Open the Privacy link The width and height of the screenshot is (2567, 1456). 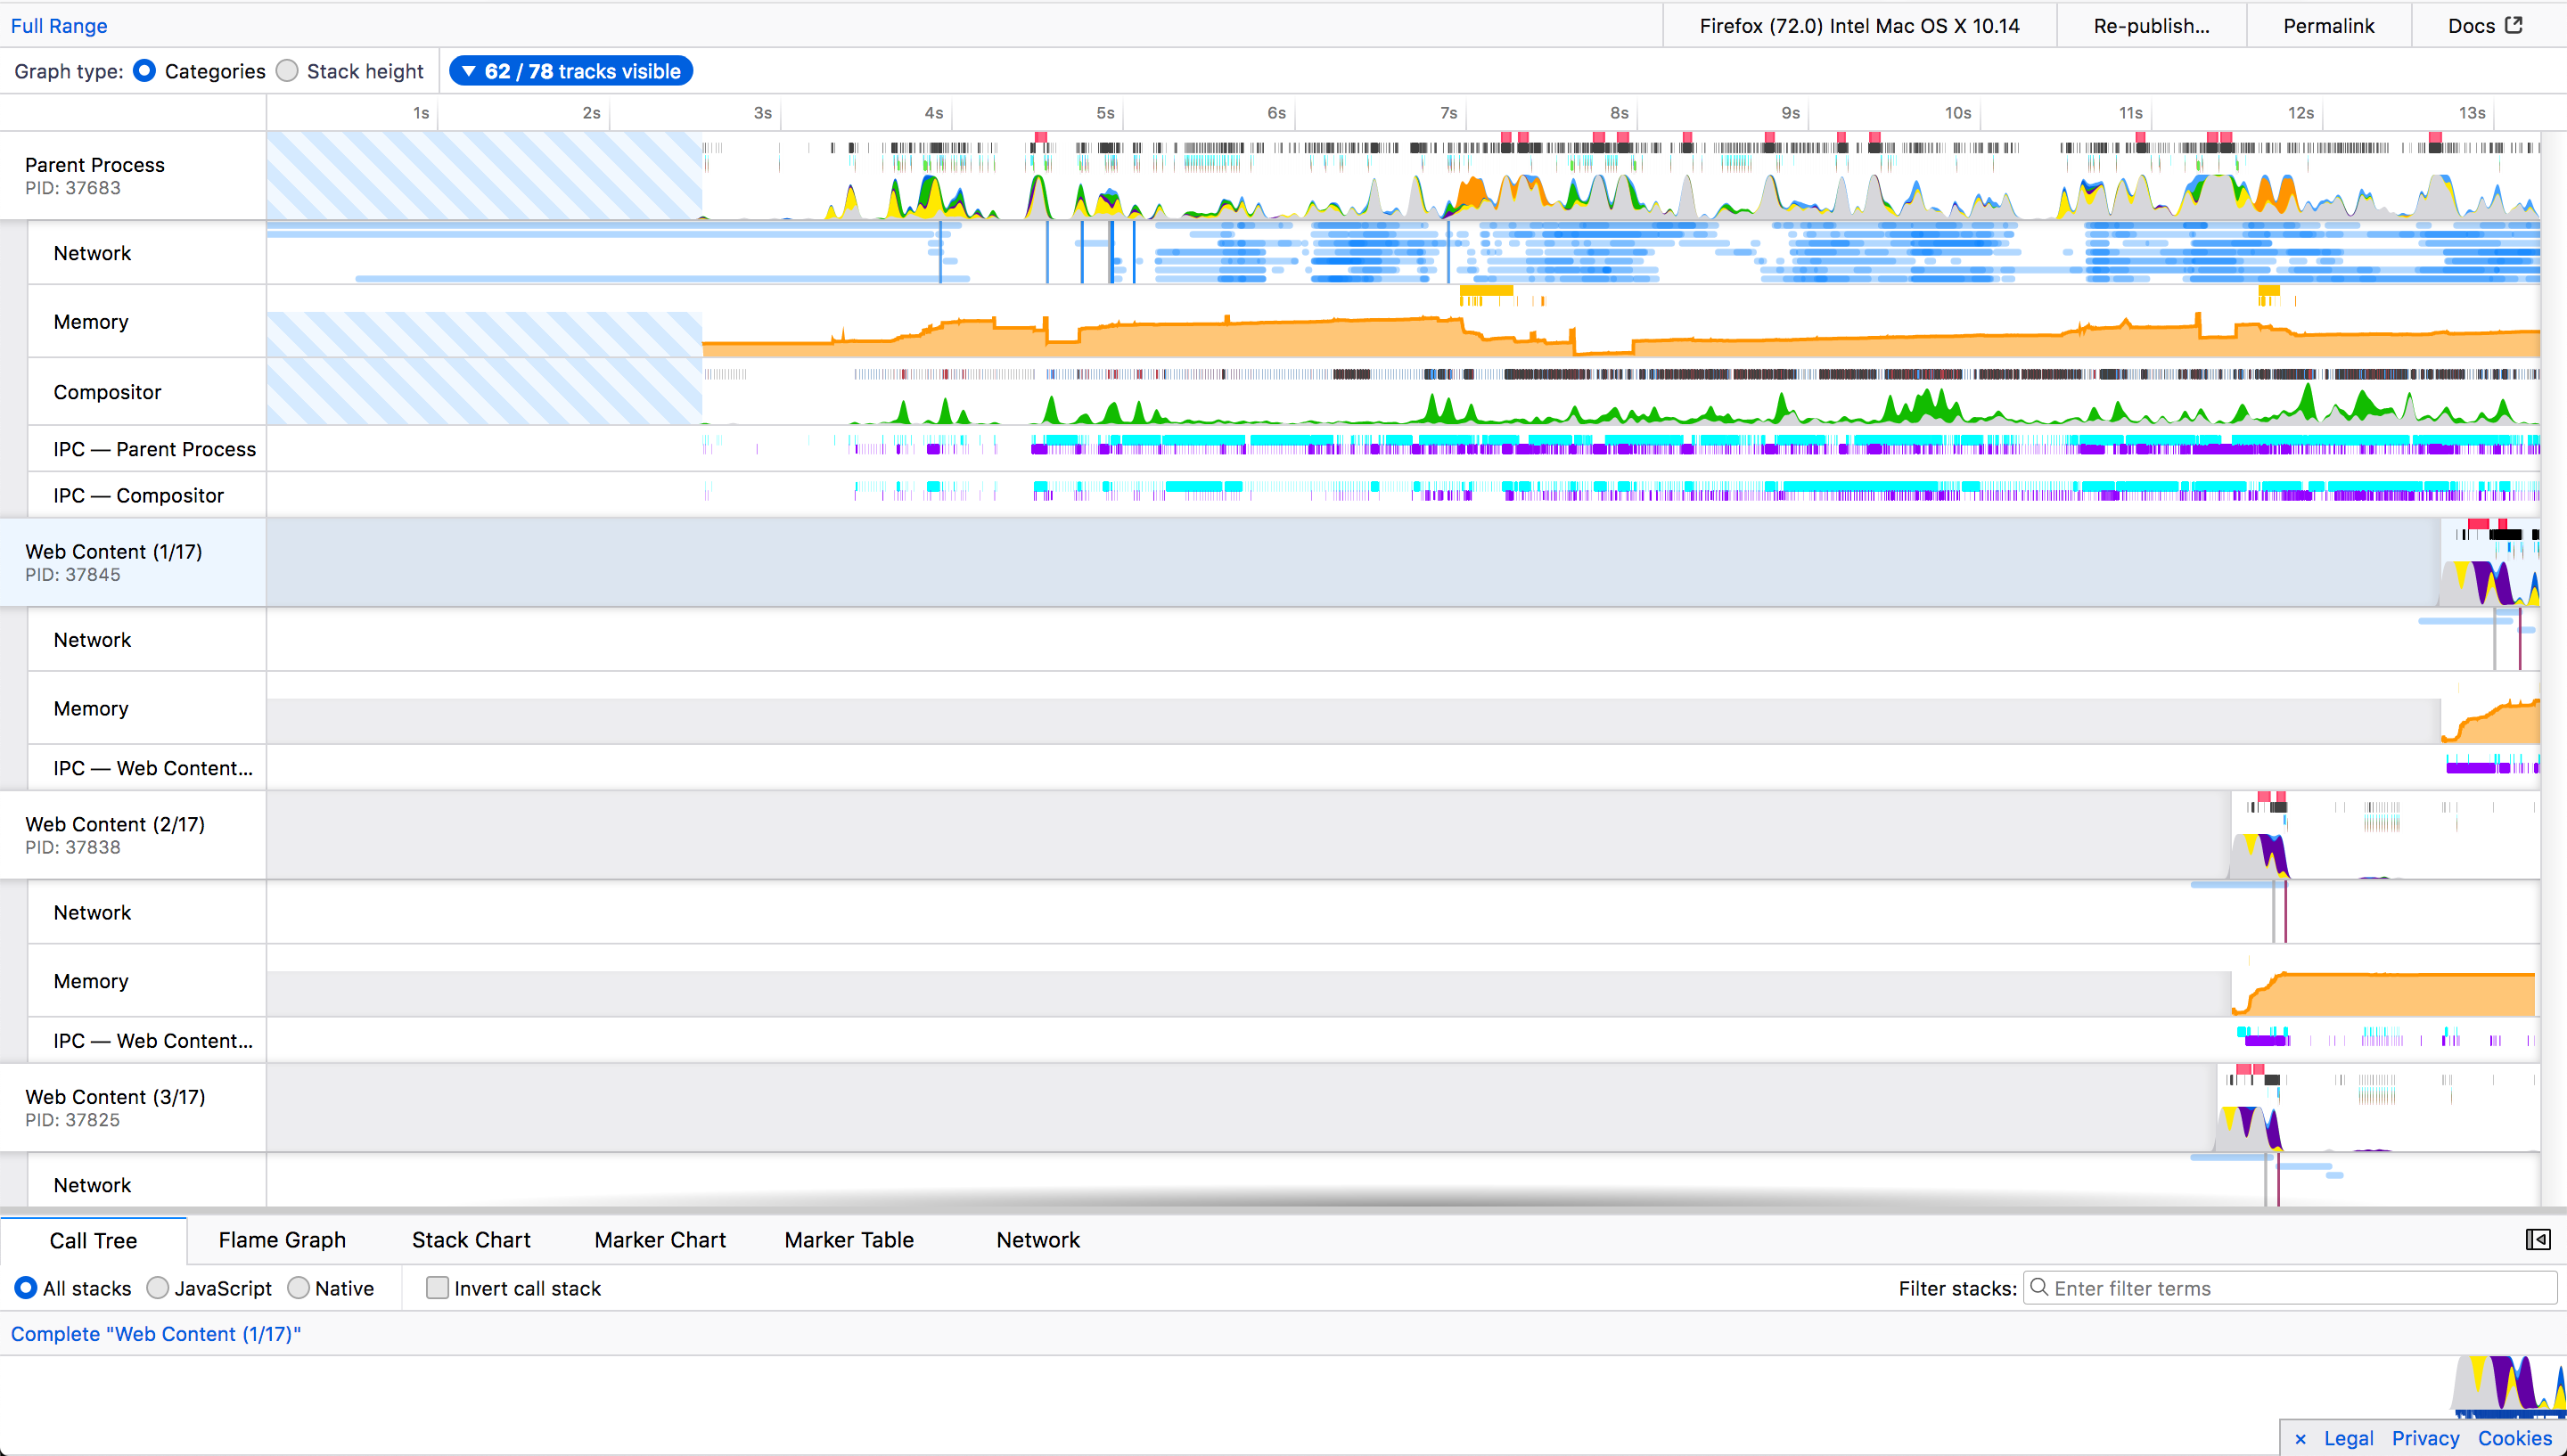coord(2425,1438)
